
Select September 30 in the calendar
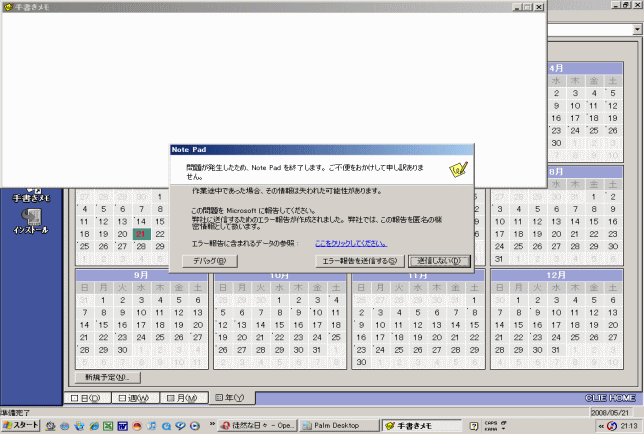coord(122,350)
